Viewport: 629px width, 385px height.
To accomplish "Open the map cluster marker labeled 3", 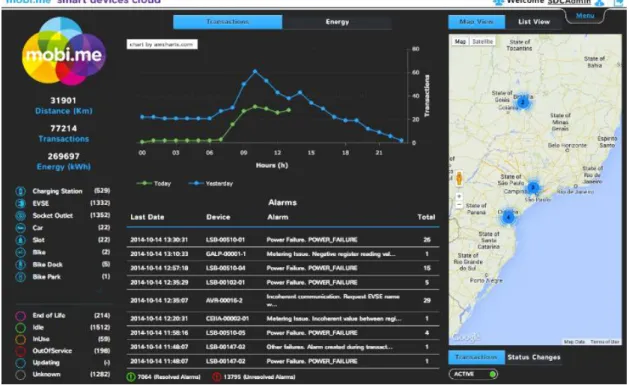I will click(533, 187).
